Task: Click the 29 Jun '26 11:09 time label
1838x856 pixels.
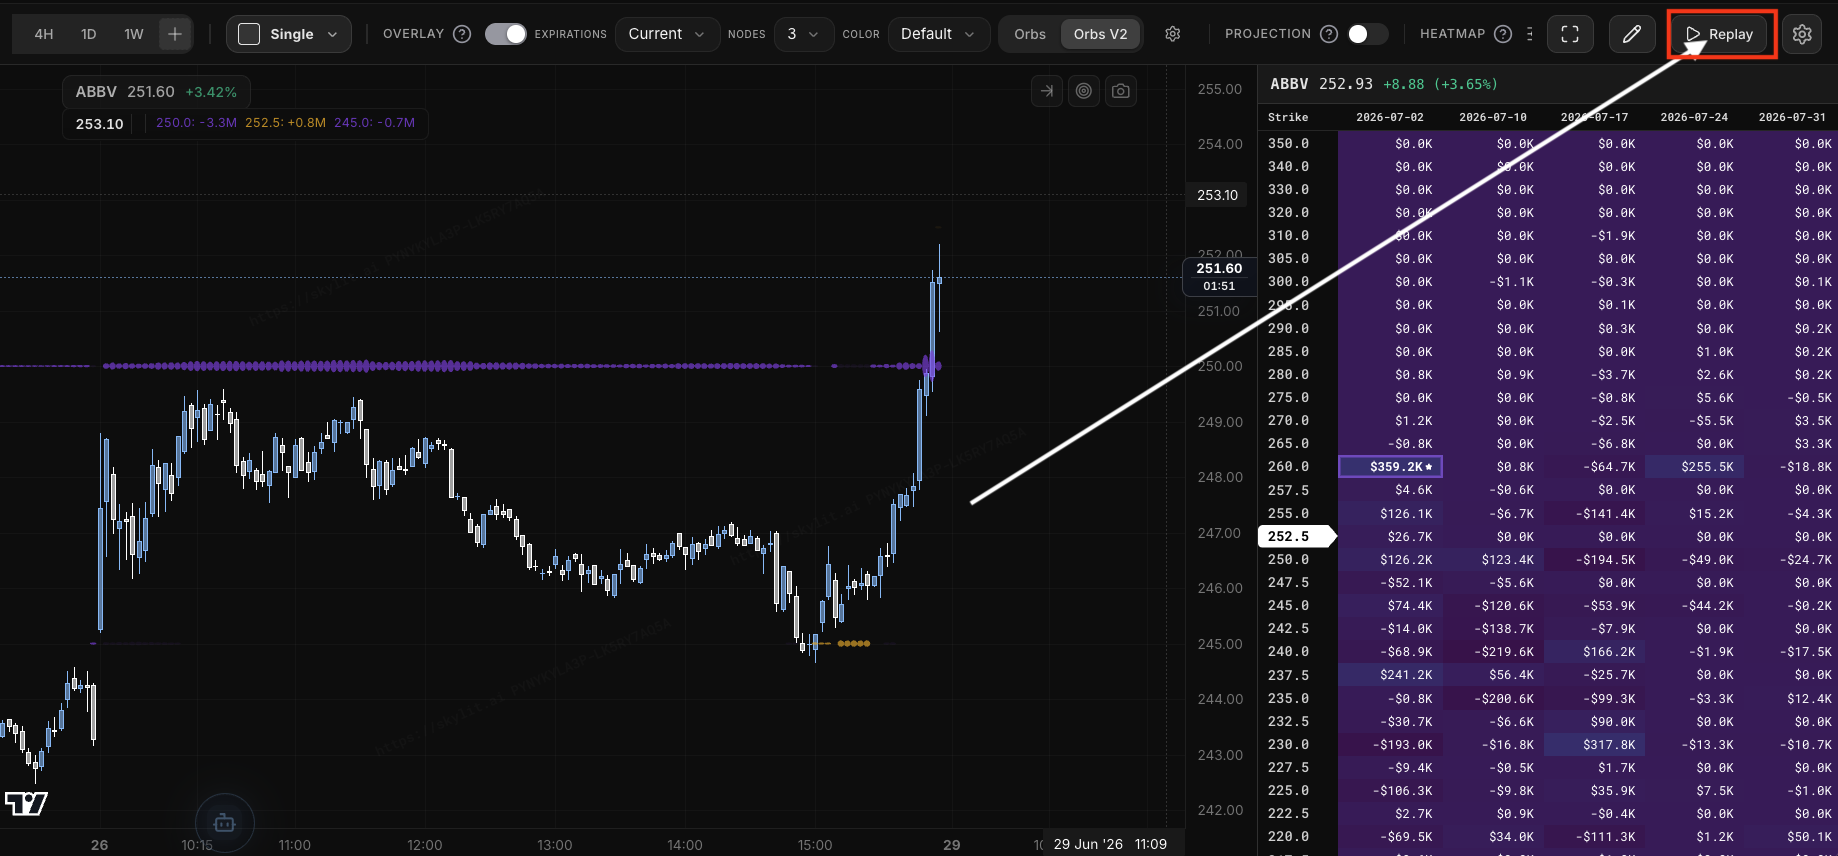Action: 1110,844
